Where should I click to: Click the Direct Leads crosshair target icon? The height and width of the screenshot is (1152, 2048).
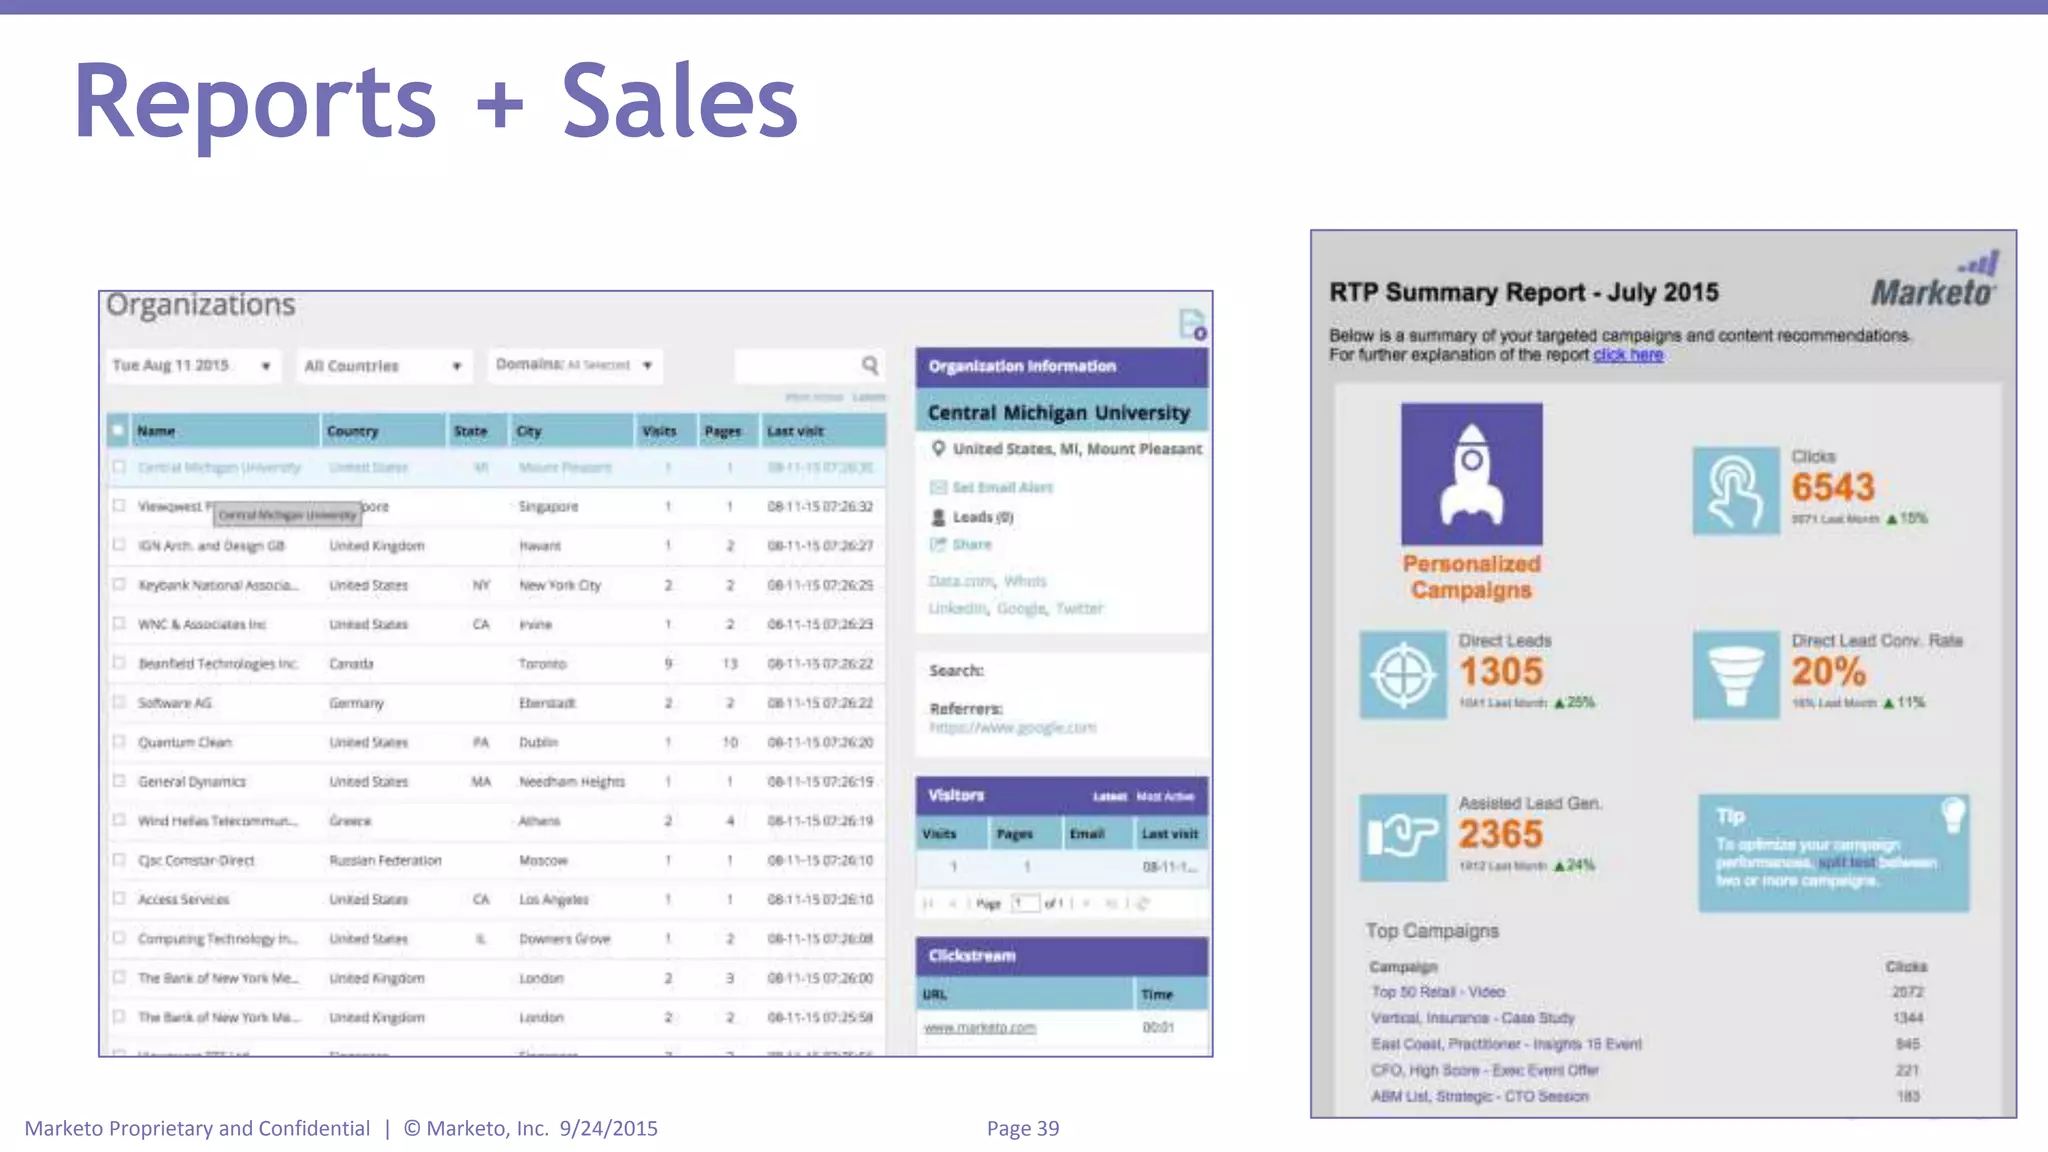[1402, 675]
